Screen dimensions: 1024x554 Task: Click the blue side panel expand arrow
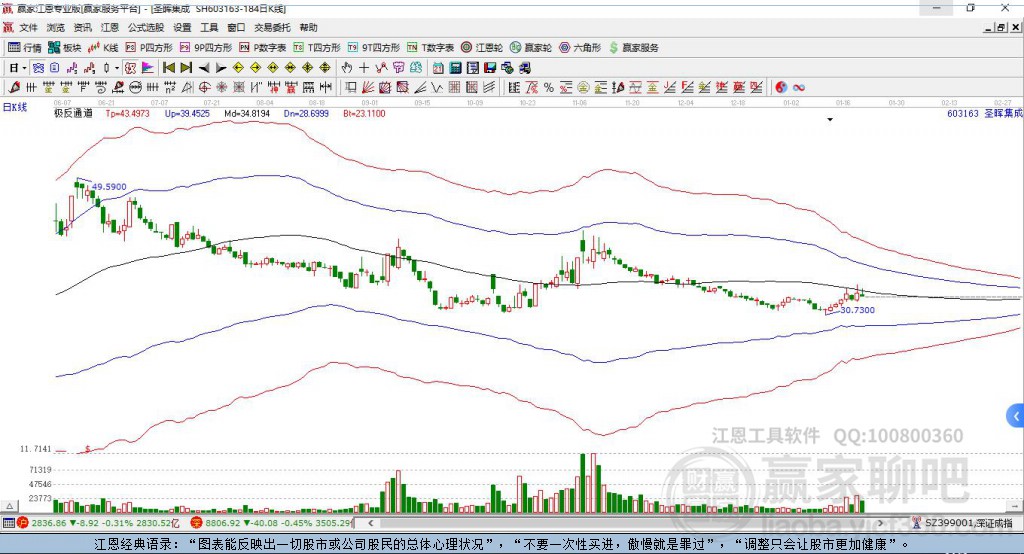tap(1016, 416)
